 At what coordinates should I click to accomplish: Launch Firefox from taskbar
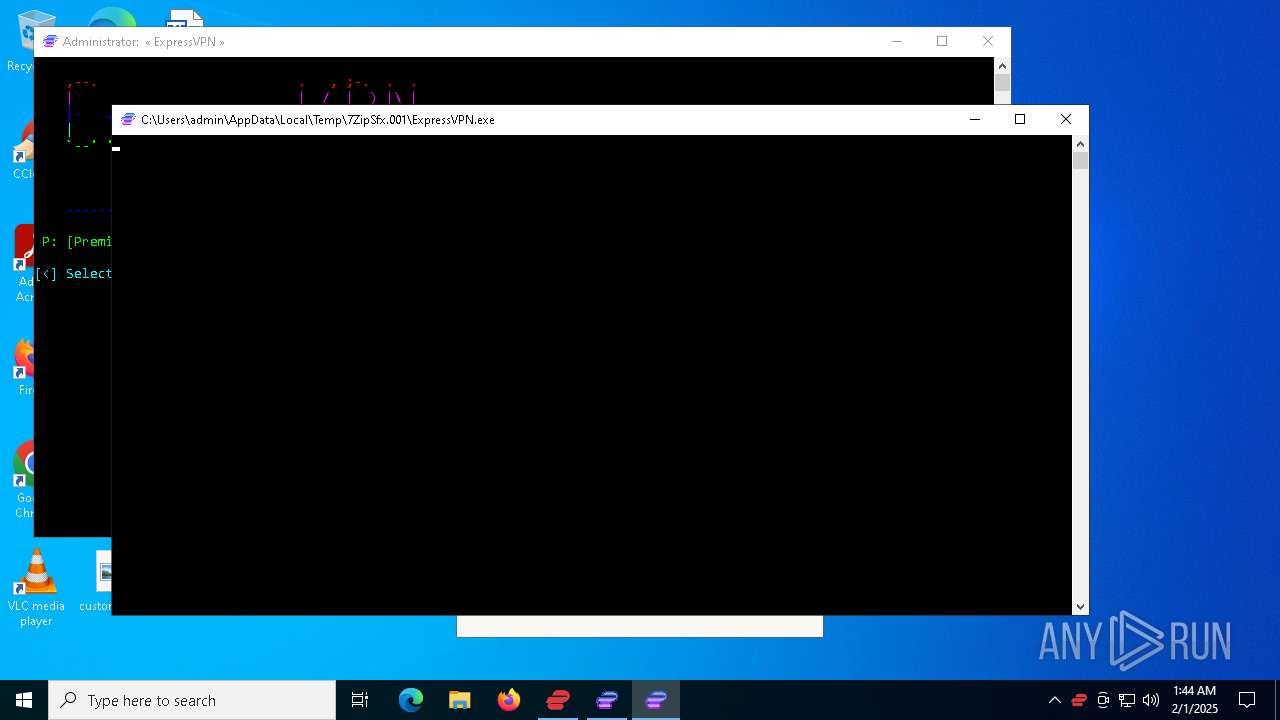point(509,700)
